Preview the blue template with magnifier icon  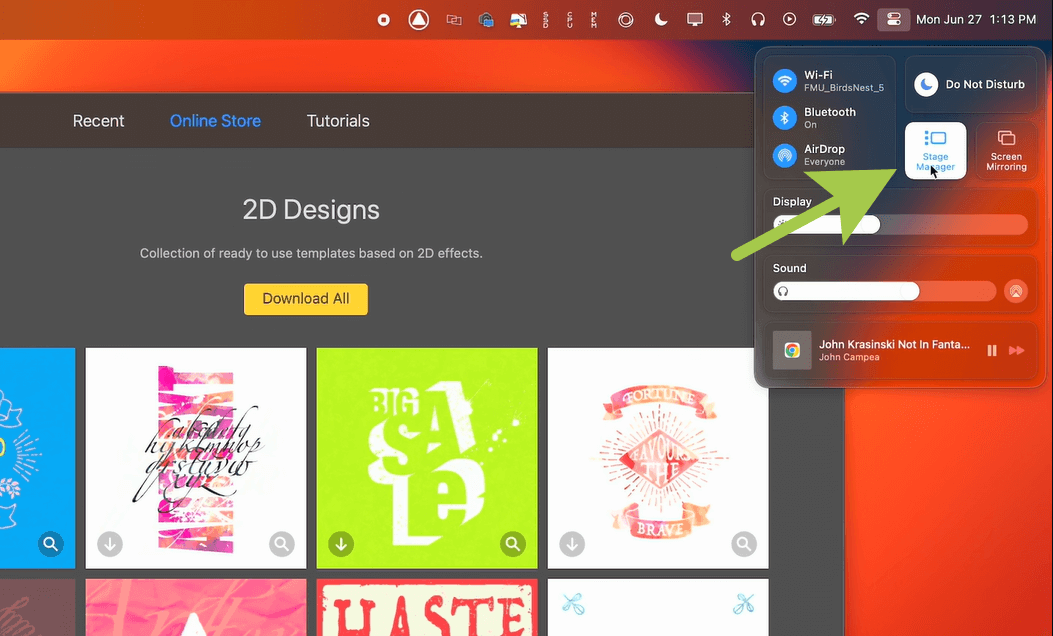[x=51, y=544]
